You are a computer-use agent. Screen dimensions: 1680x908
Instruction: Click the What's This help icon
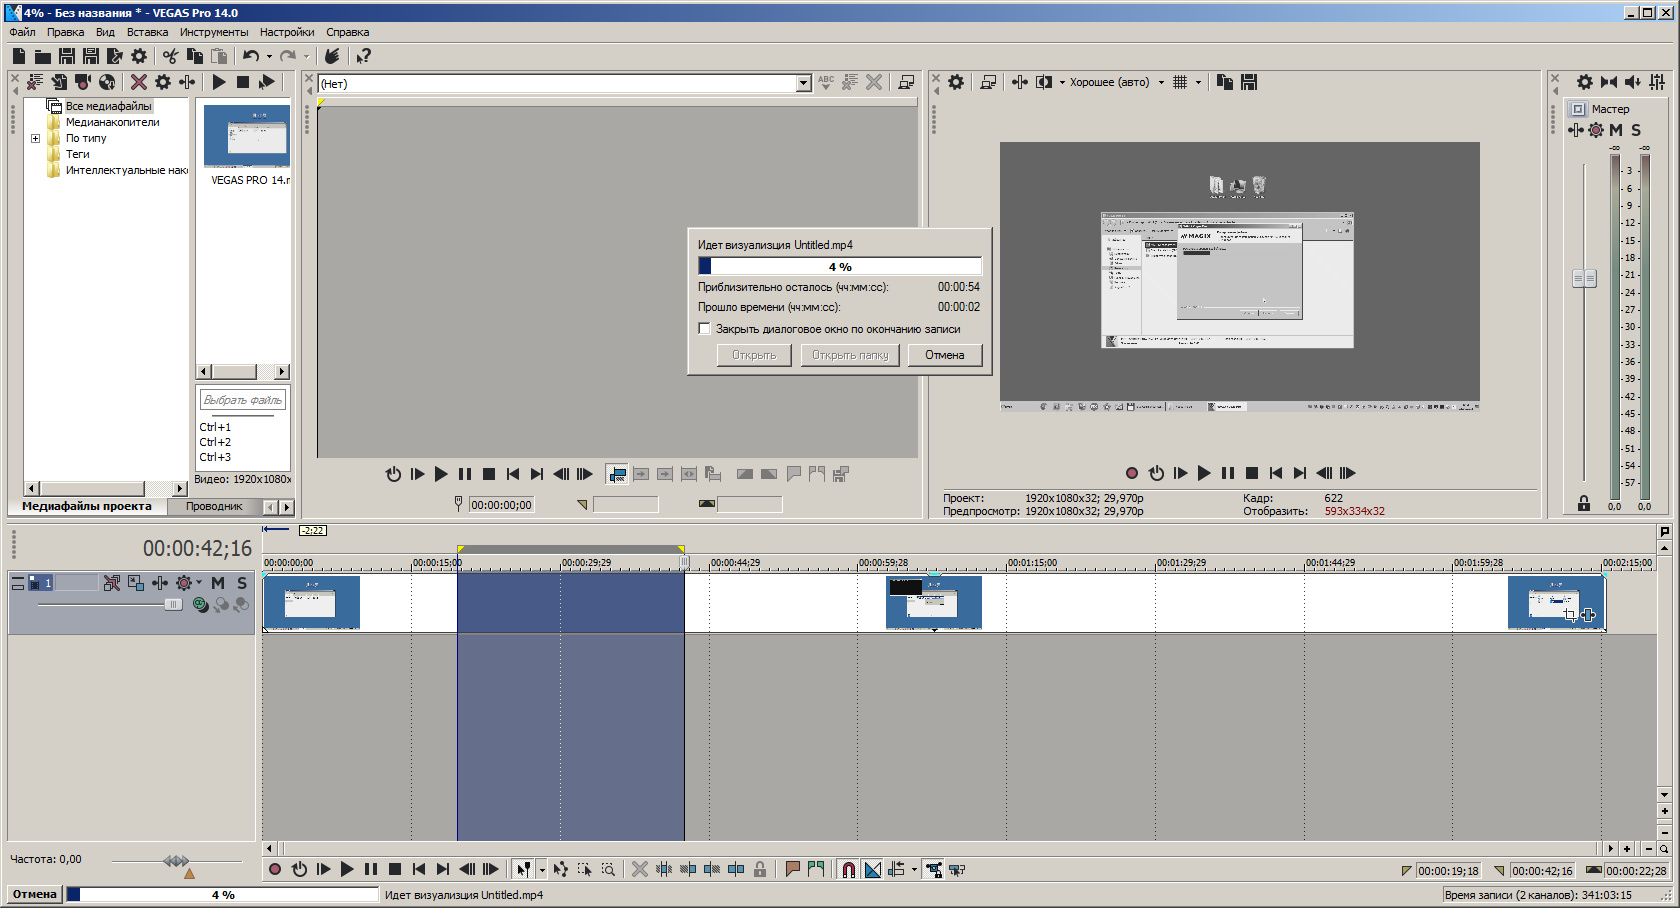coord(363,56)
